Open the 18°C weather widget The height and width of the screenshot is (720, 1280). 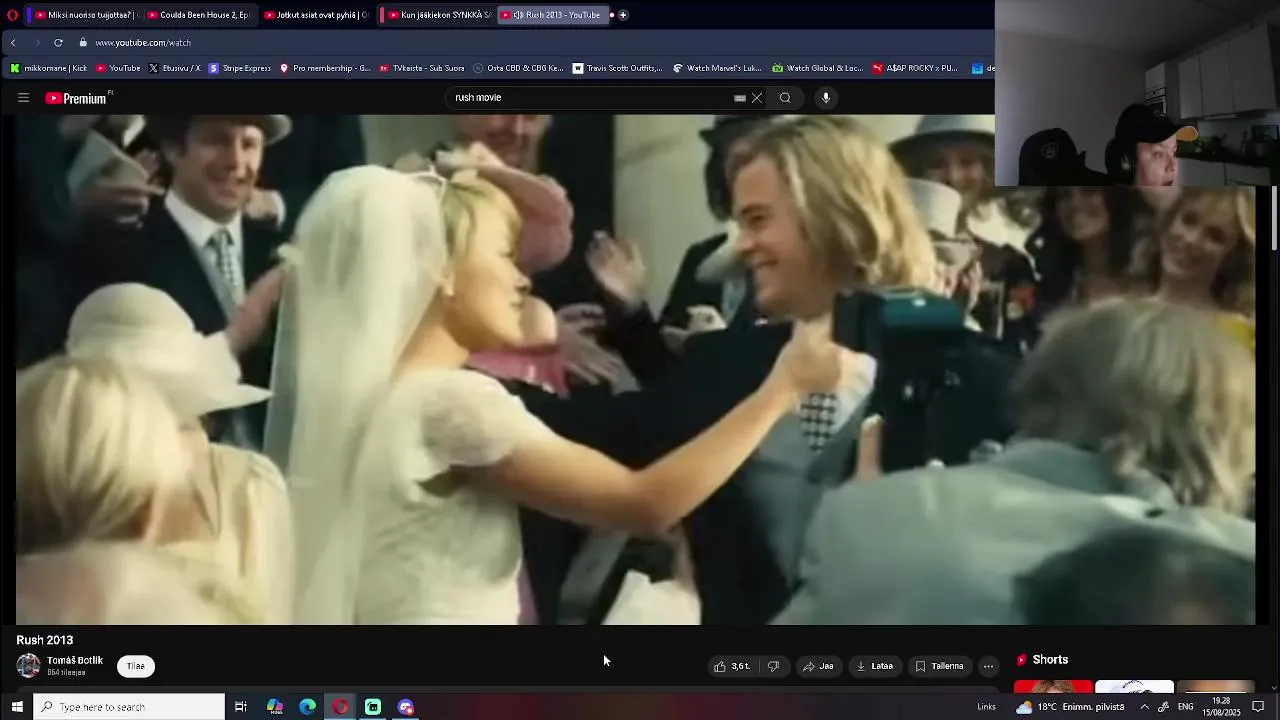pyautogui.click(x=1070, y=707)
